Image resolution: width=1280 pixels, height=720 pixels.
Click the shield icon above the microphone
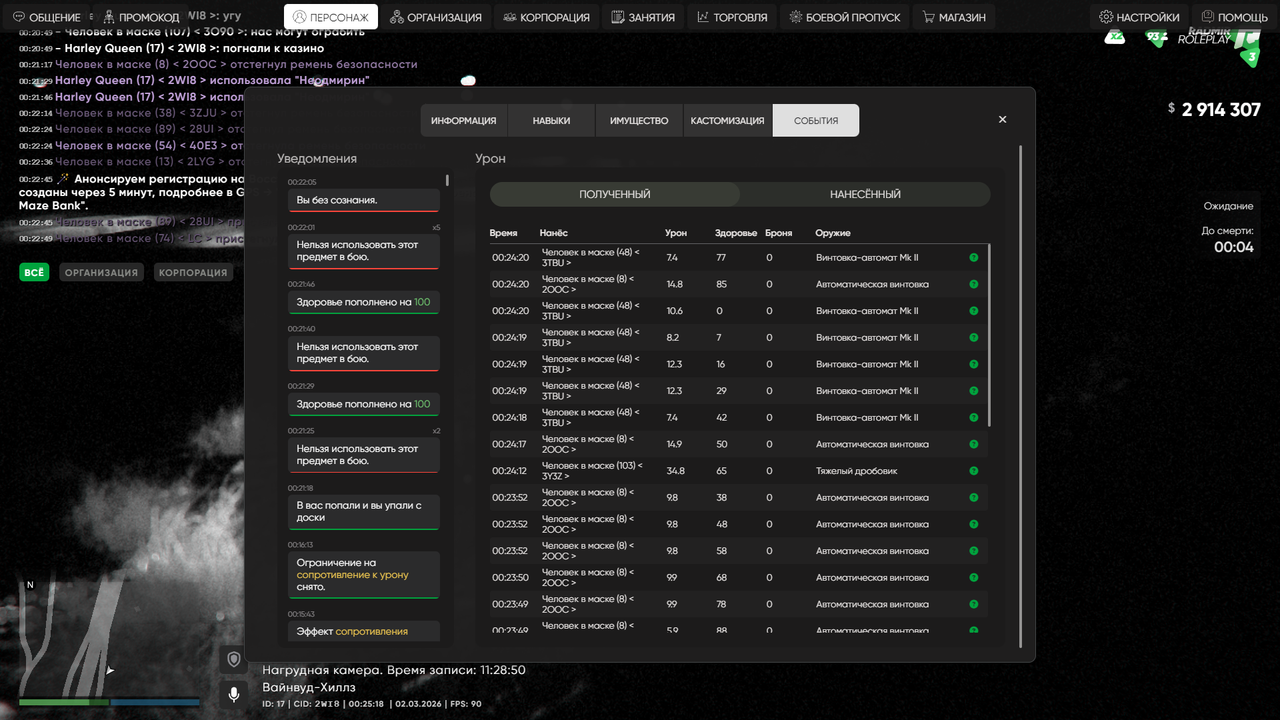point(234,659)
